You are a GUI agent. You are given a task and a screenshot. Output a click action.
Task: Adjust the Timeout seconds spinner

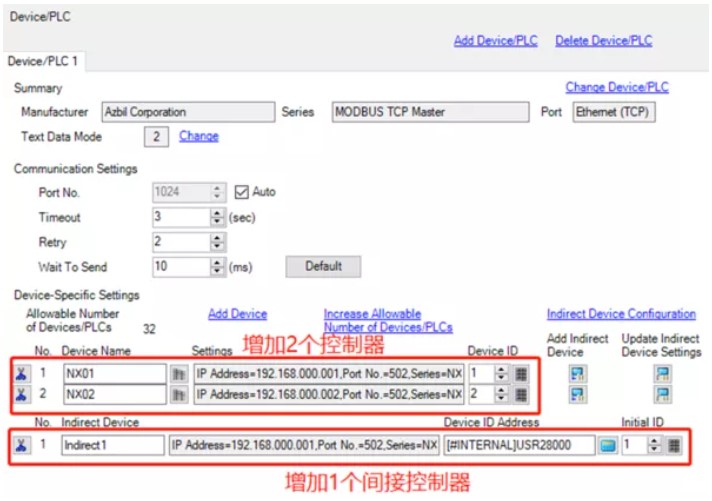[x=216, y=217]
